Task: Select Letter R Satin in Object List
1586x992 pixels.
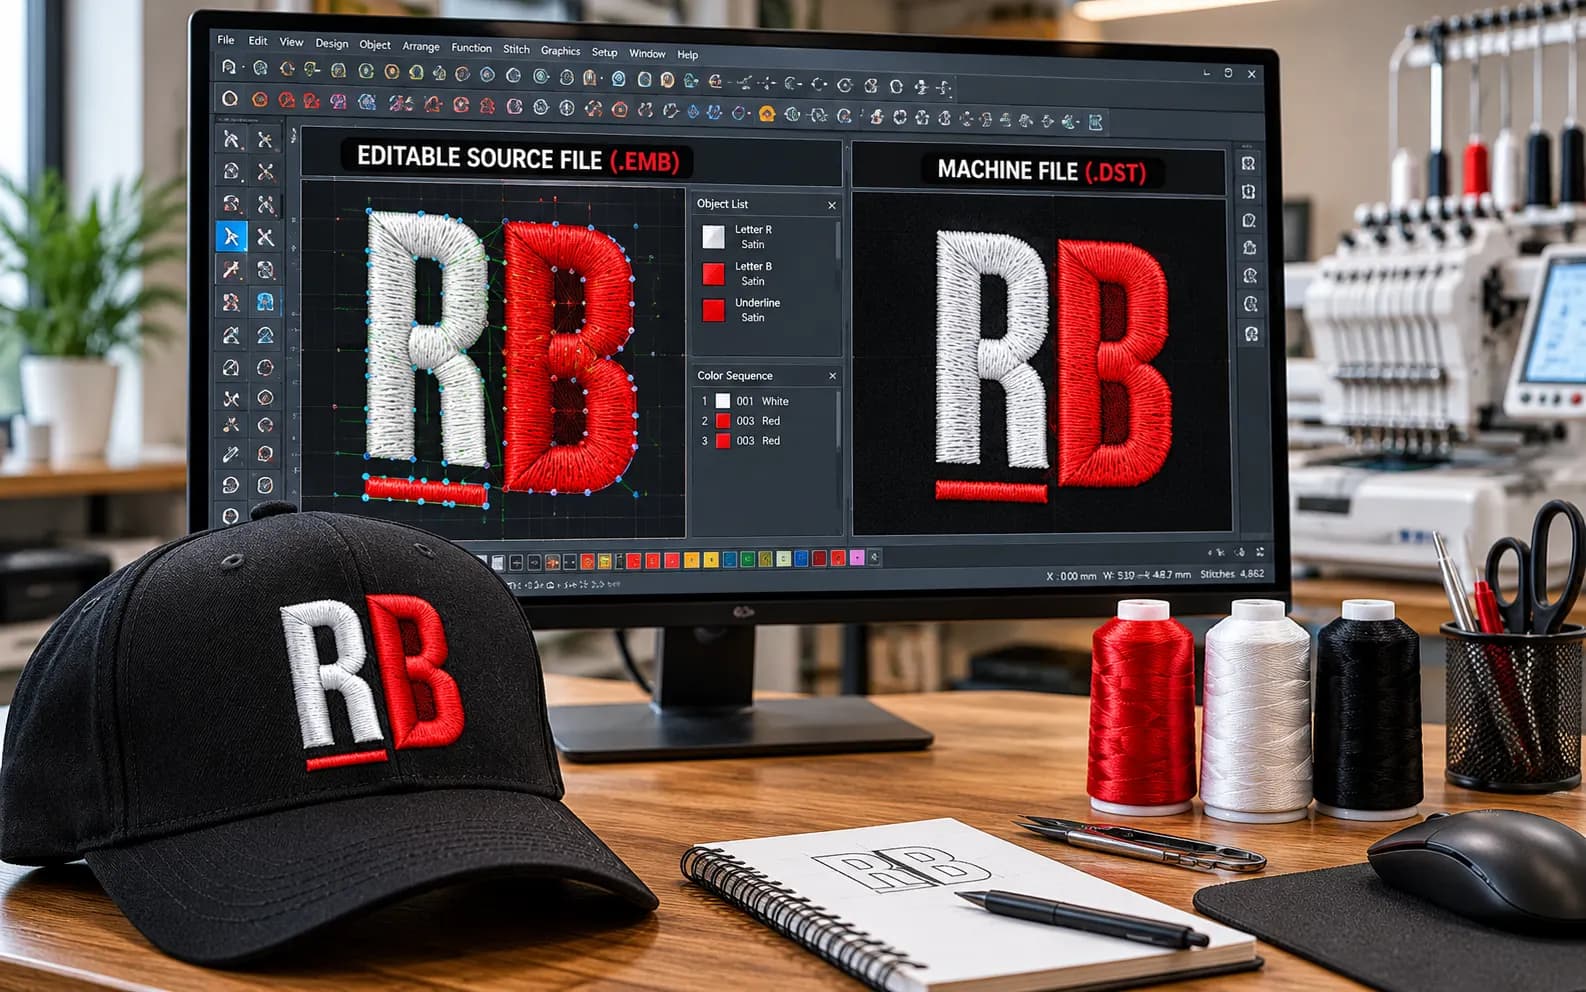Action: (x=766, y=237)
